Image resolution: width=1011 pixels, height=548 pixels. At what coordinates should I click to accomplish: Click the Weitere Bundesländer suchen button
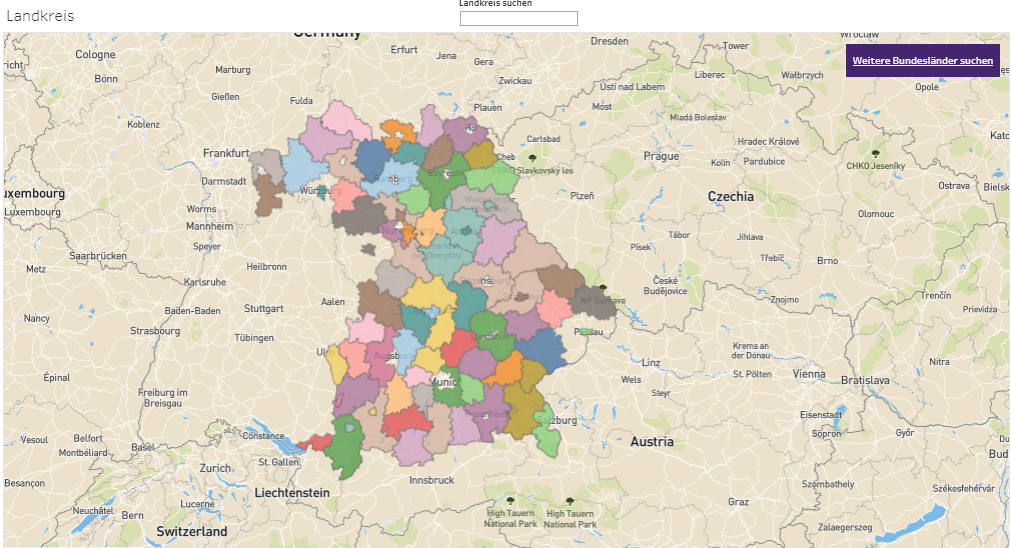(922, 61)
